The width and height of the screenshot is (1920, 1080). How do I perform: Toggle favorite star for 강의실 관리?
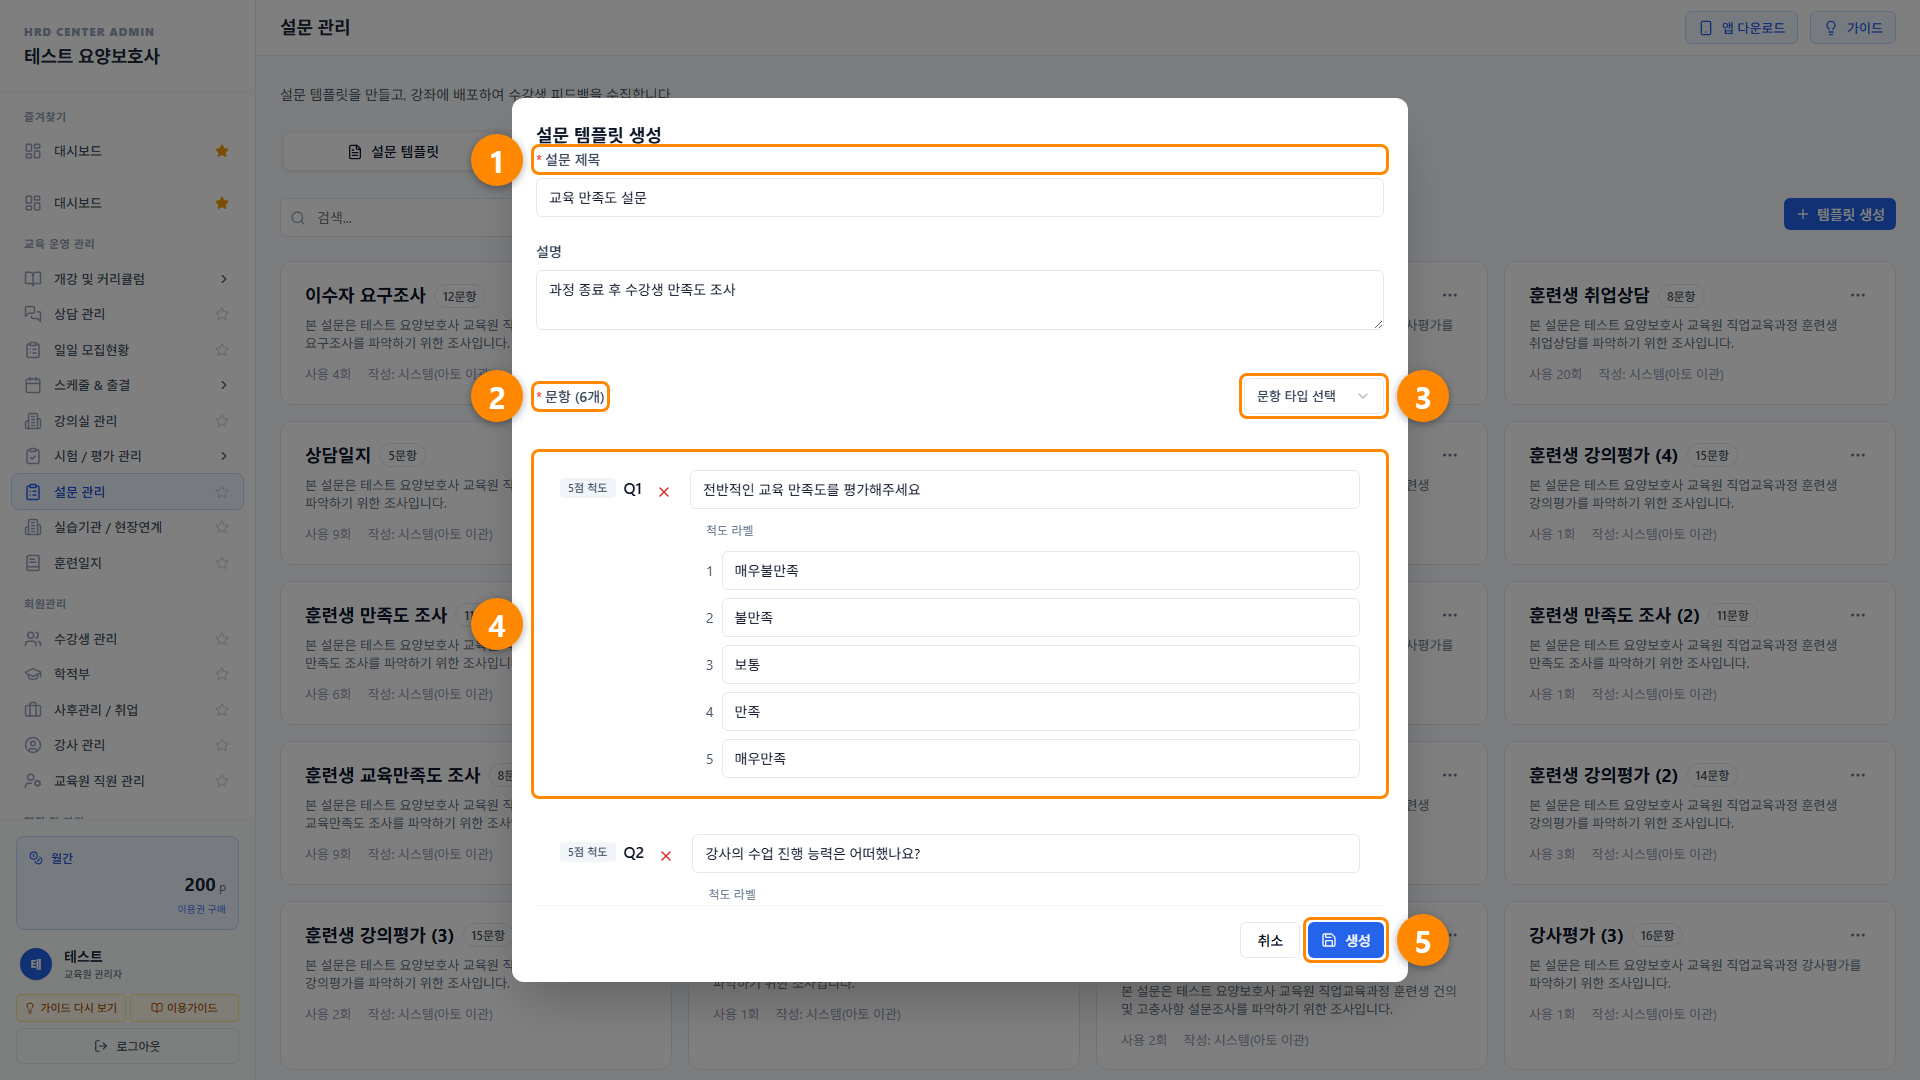(222, 421)
